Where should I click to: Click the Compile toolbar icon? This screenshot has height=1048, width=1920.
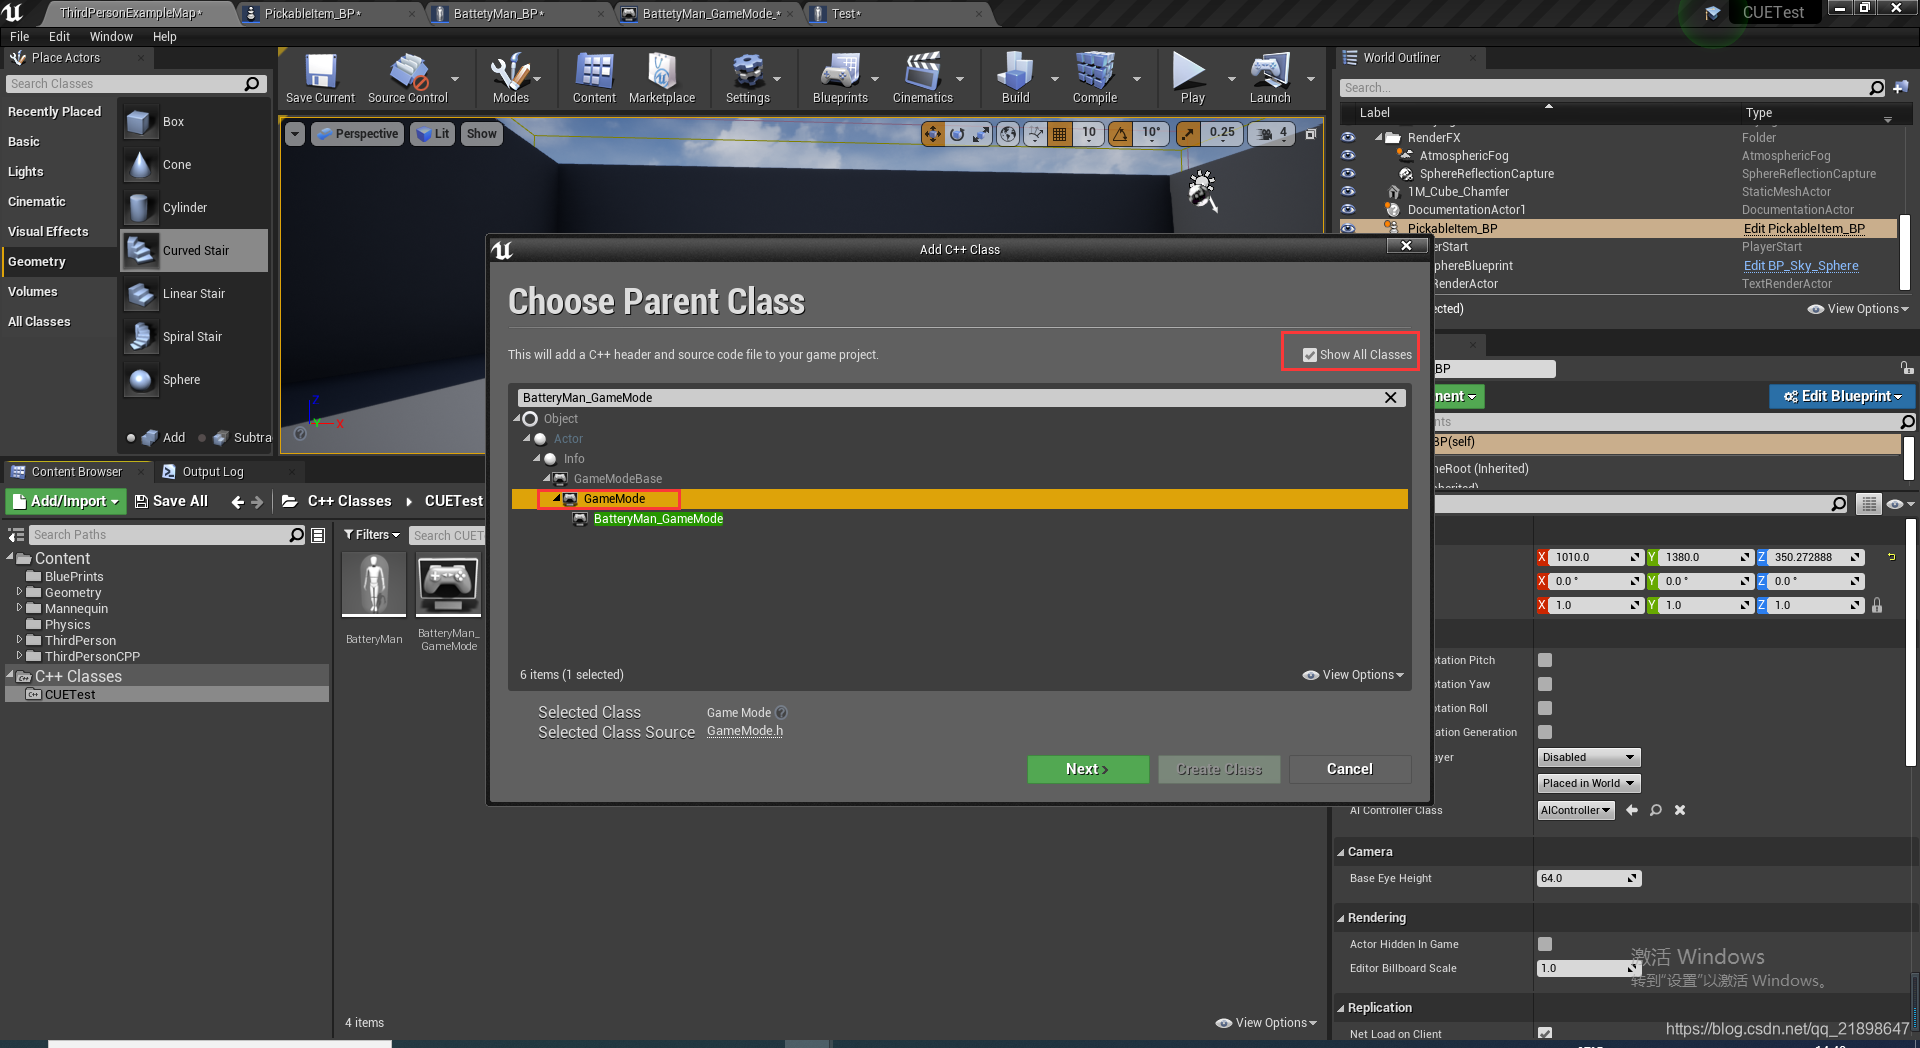pos(1095,78)
